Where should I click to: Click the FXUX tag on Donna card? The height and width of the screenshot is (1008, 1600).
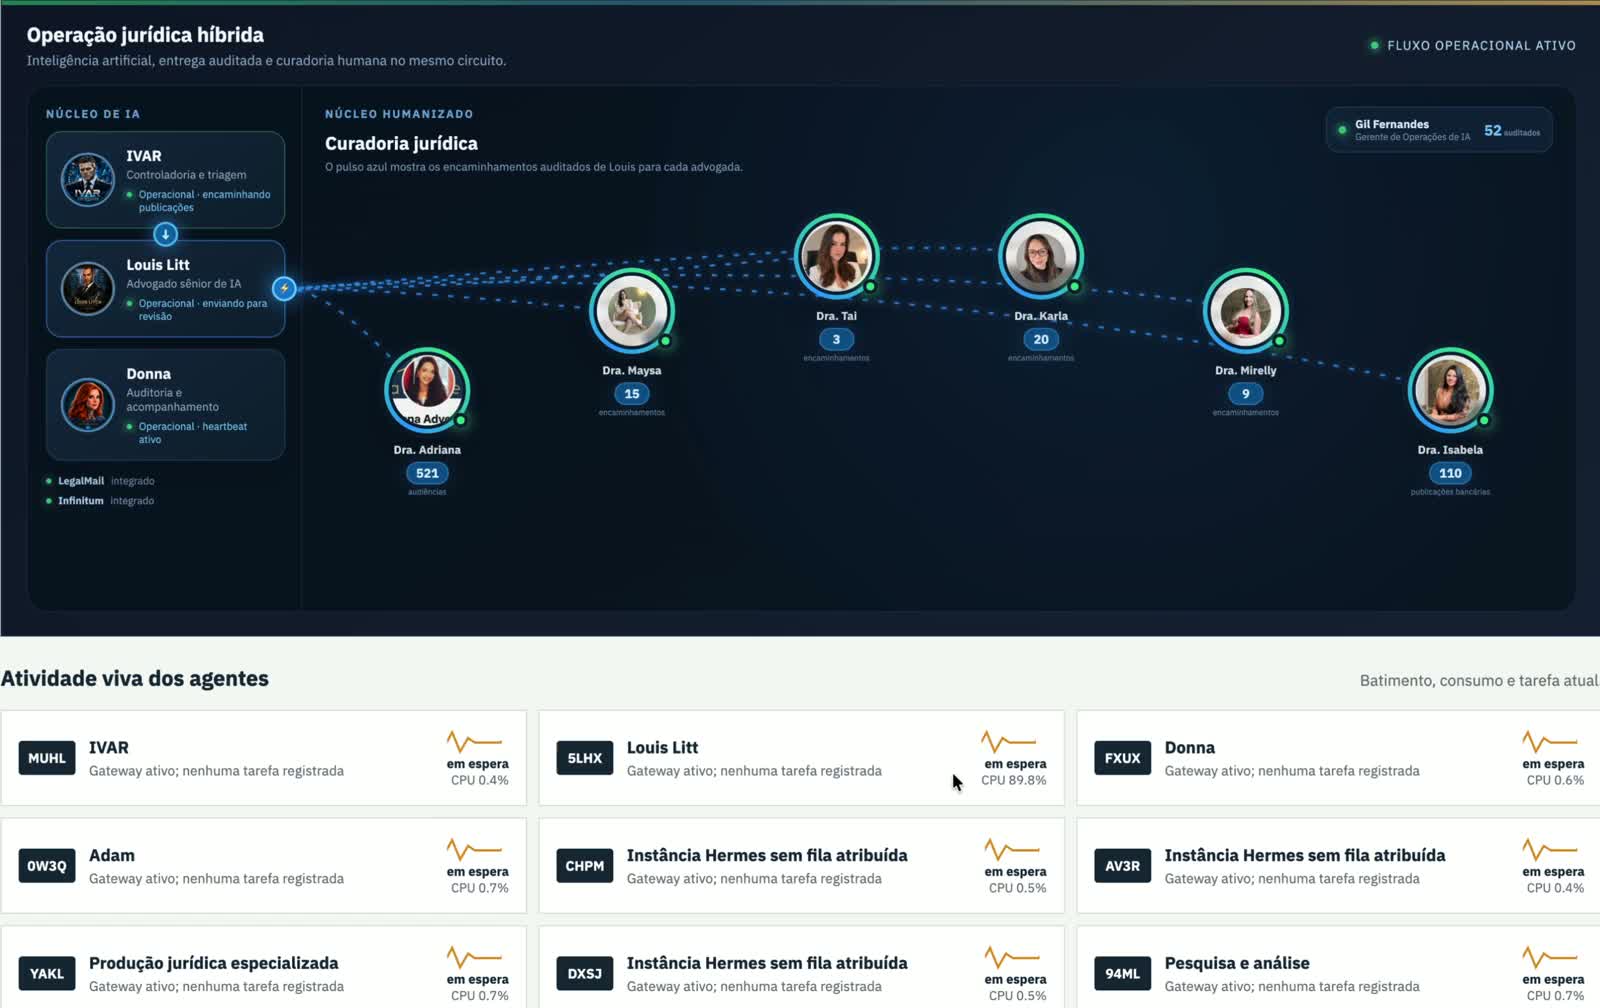click(1122, 758)
